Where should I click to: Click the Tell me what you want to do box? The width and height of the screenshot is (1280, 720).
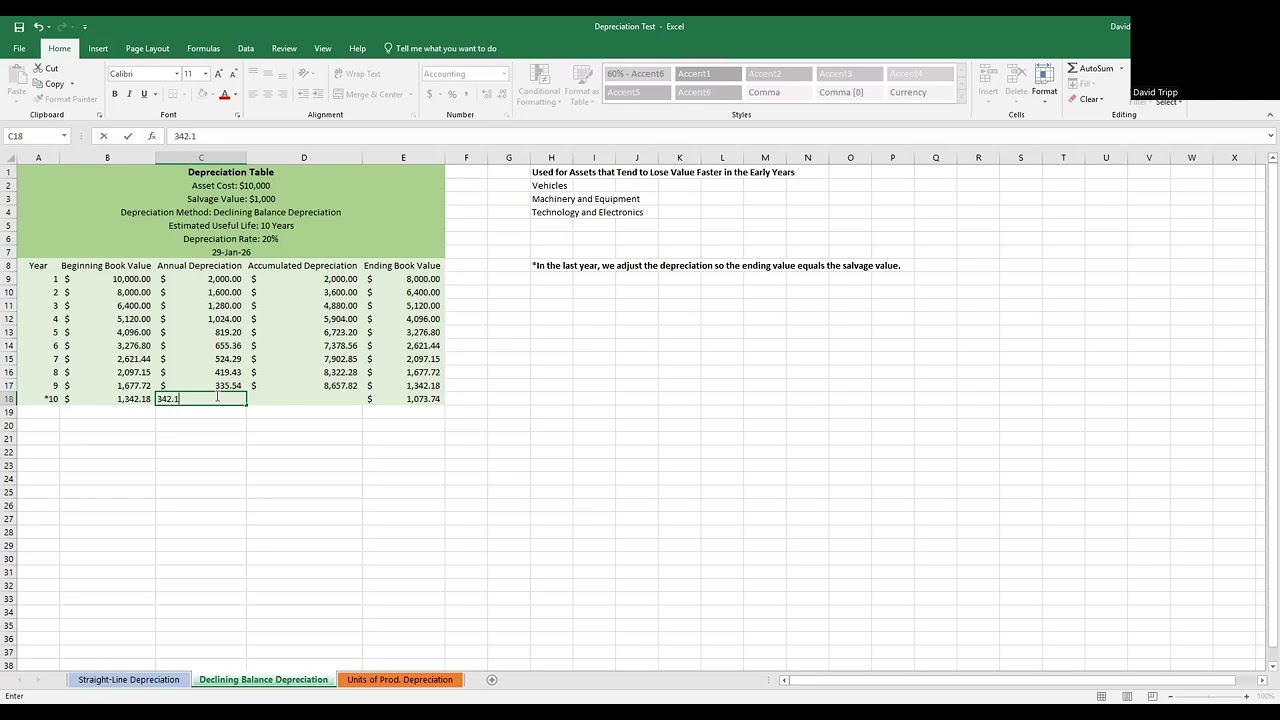(x=440, y=48)
